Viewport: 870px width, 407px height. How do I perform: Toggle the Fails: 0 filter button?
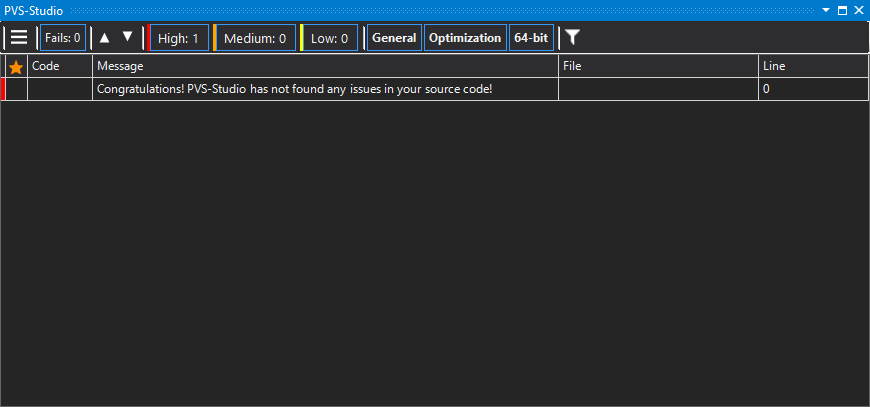[63, 38]
